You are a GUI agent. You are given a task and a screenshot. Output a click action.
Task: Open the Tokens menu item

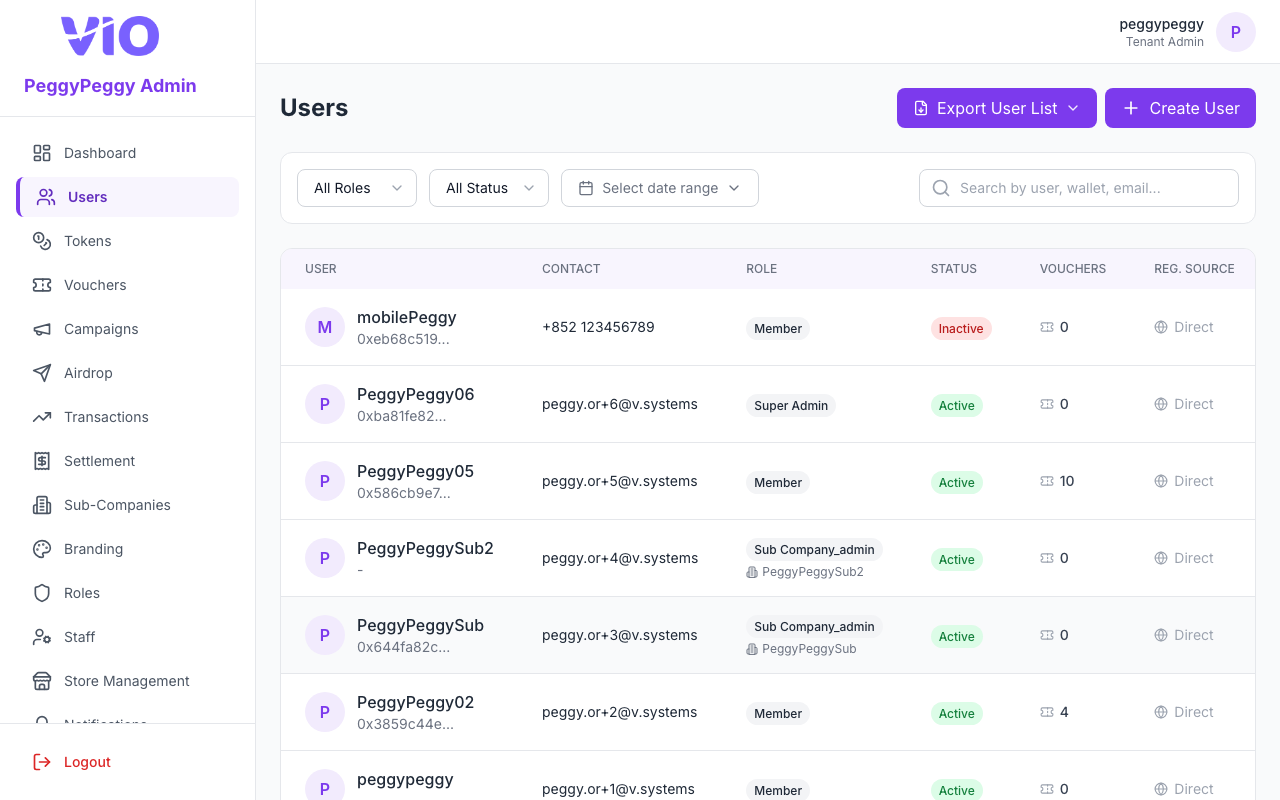coord(127,241)
